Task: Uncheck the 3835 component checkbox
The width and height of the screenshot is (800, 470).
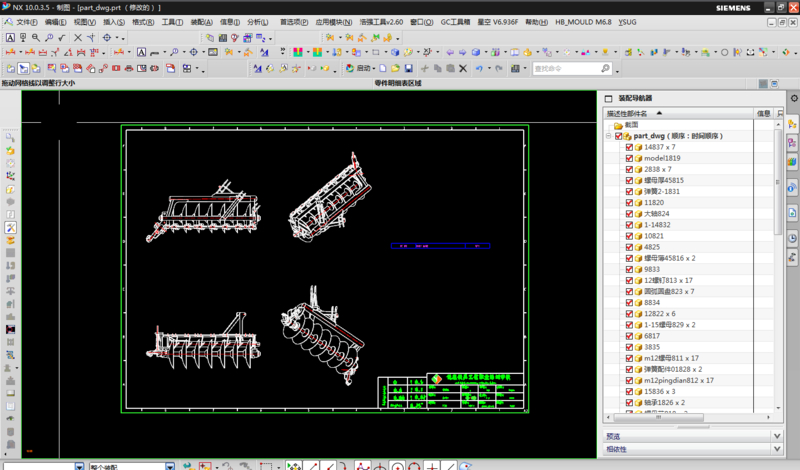Action: click(x=629, y=348)
